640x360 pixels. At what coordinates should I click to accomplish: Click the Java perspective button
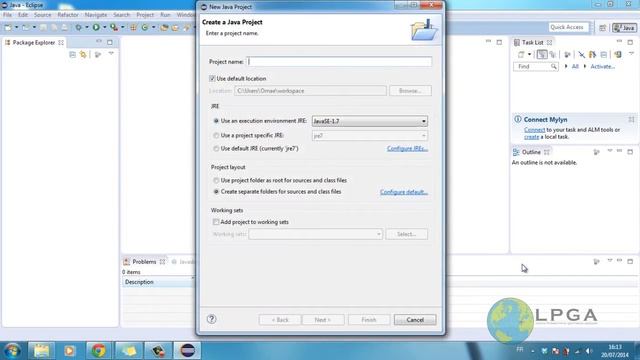(x=624, y=27)
